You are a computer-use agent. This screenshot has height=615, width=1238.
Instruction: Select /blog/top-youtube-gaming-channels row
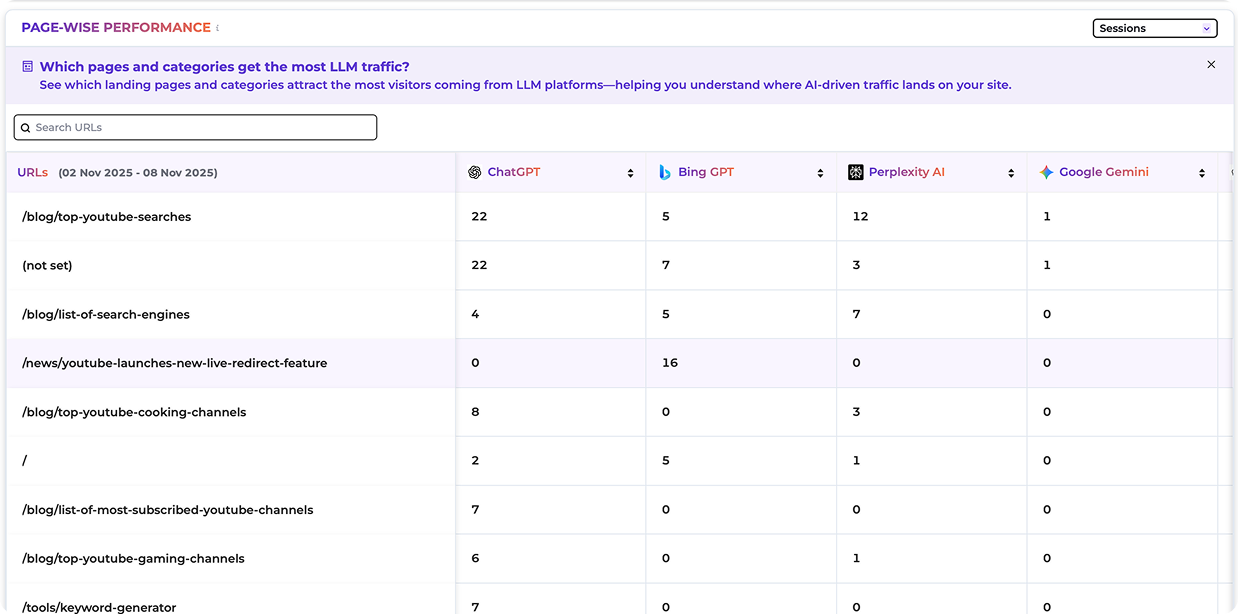click(x=132, y=559)
